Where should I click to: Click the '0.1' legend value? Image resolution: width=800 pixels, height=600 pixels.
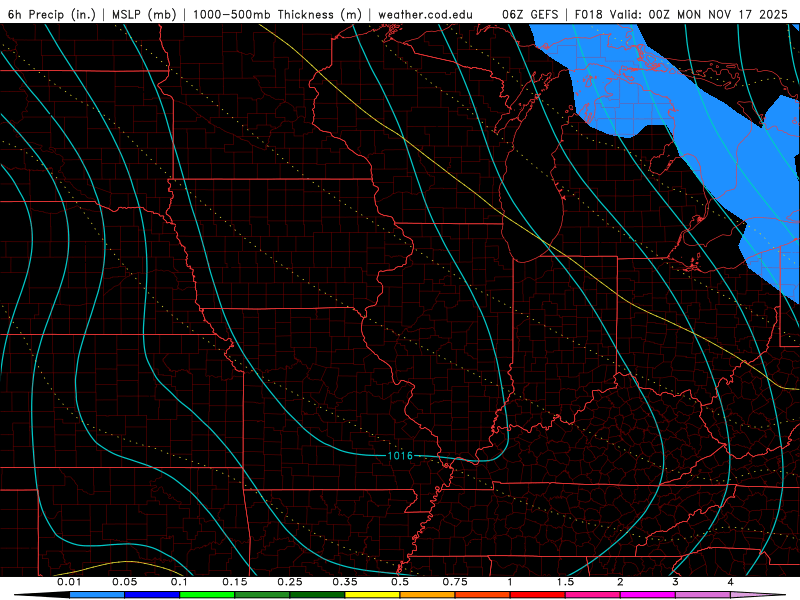click(x=179, y=582)
